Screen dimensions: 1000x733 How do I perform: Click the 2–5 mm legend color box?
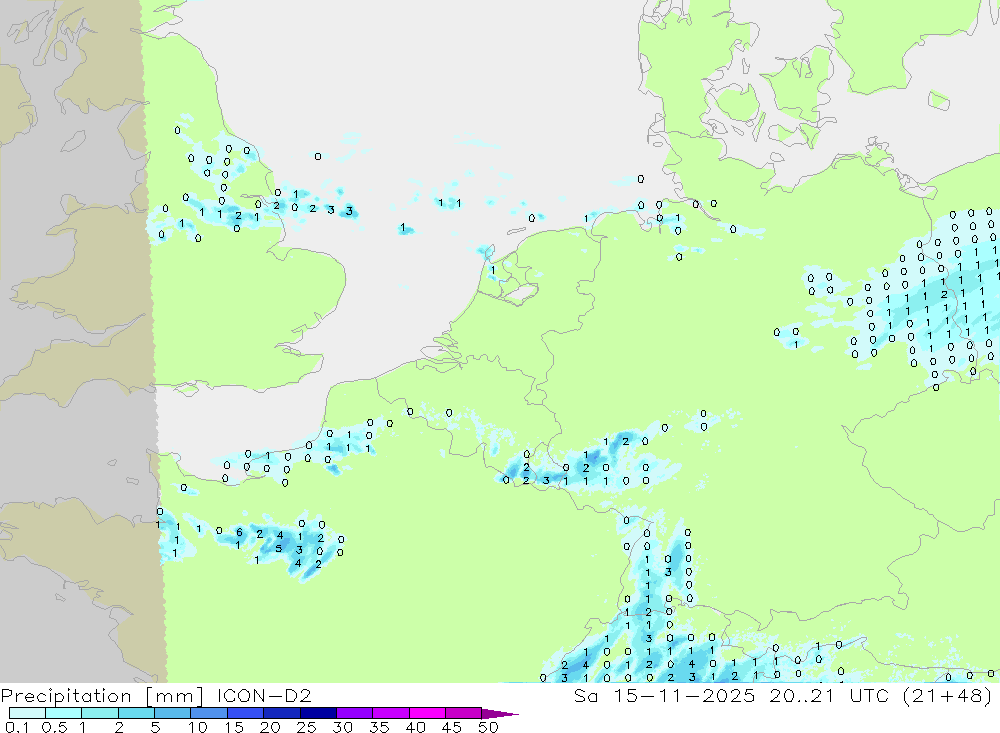tap(136, 713)
